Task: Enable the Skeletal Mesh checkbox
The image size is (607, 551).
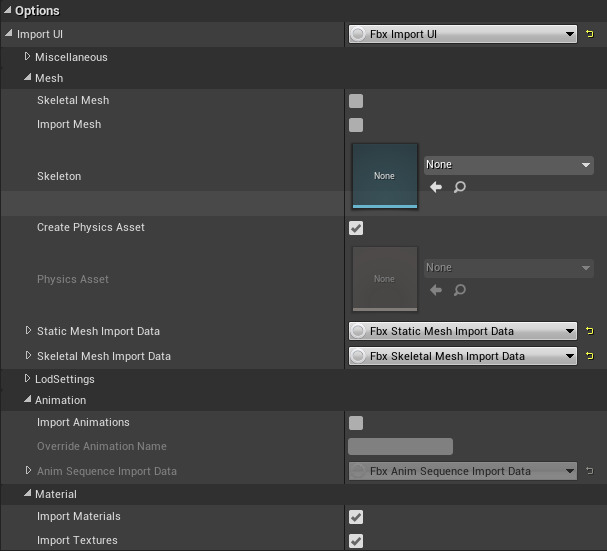Action: coord(356,101)
